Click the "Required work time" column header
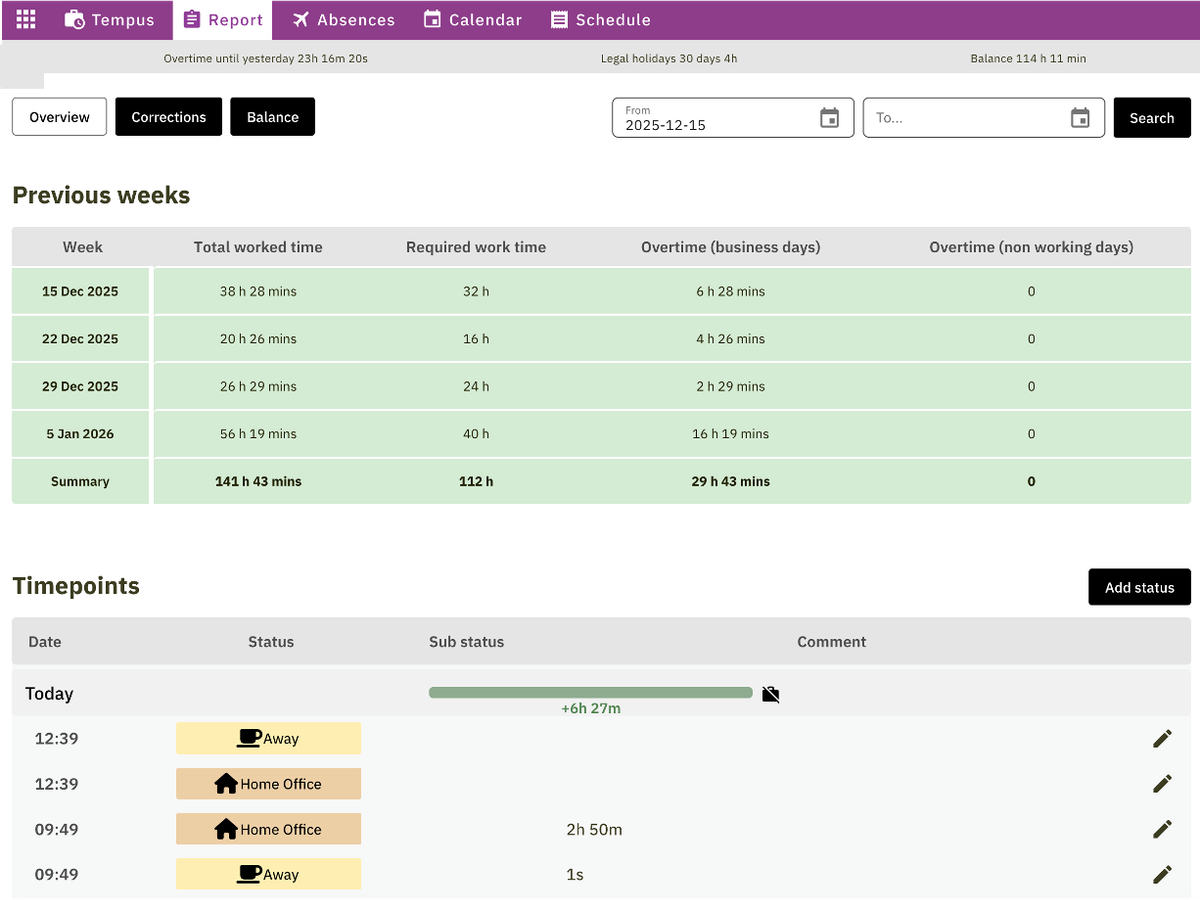This screenshot has height=900, width=1200. (x=476, y=247)
